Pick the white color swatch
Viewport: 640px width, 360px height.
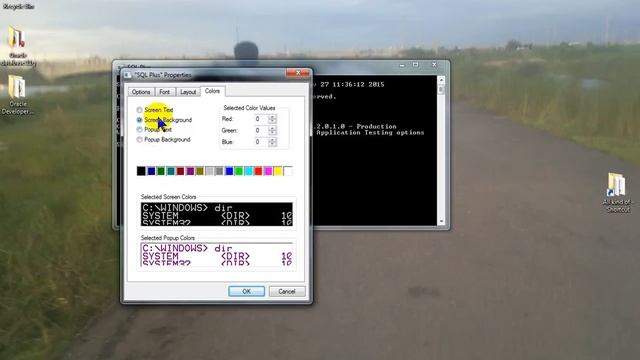[x=288, y=171]
